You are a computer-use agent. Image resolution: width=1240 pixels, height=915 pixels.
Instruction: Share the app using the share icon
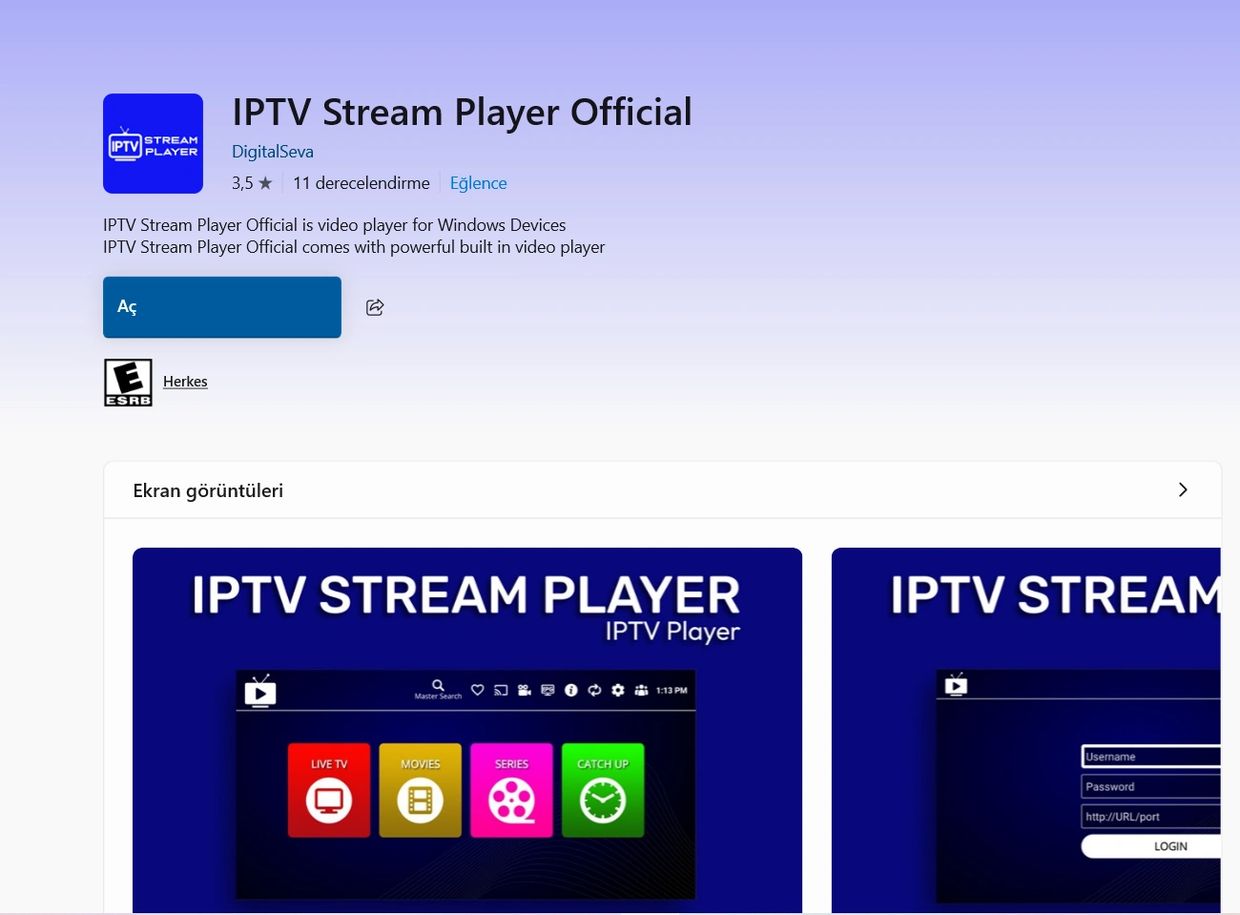375,307
